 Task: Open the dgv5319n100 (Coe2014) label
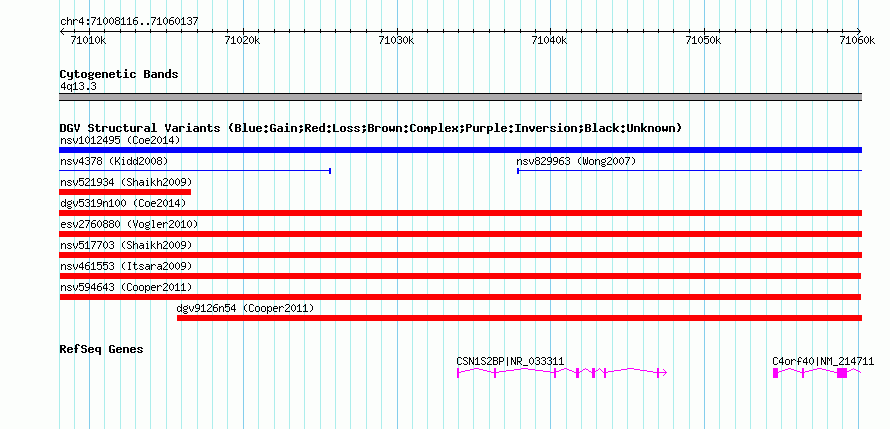click(123, 203)
